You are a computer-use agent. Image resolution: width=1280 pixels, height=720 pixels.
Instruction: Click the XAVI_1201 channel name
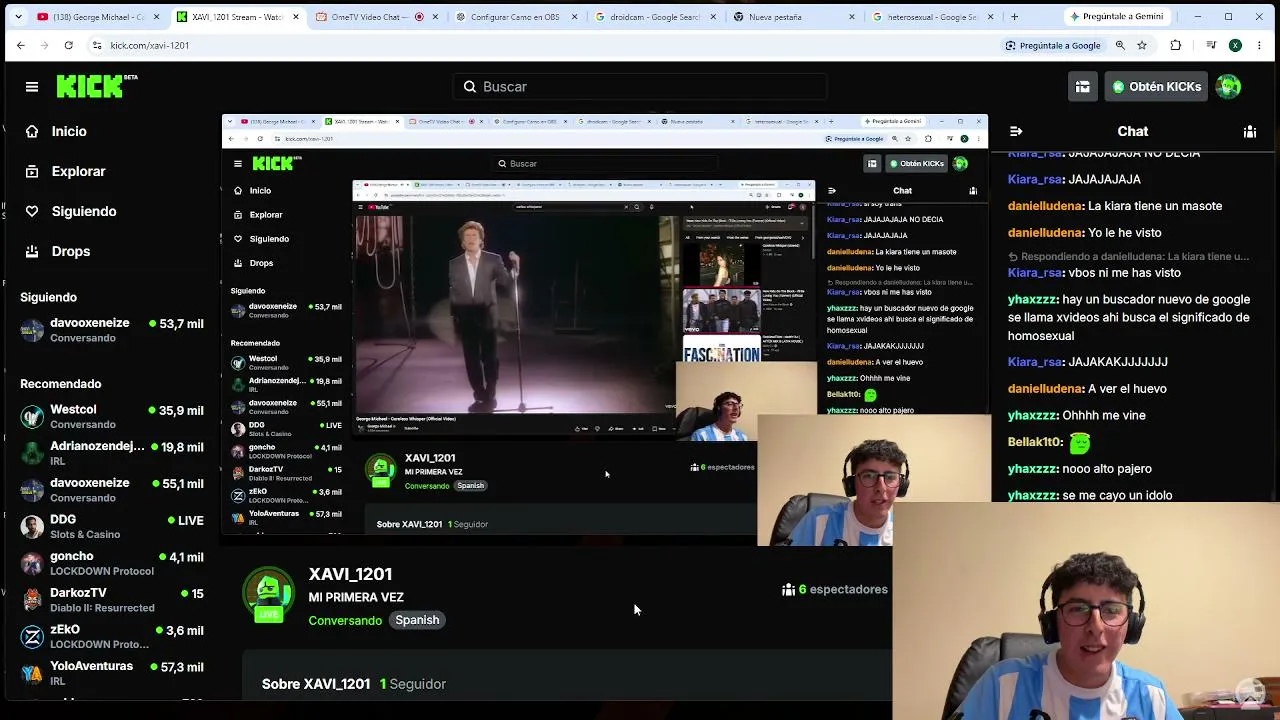click(350, 574)
